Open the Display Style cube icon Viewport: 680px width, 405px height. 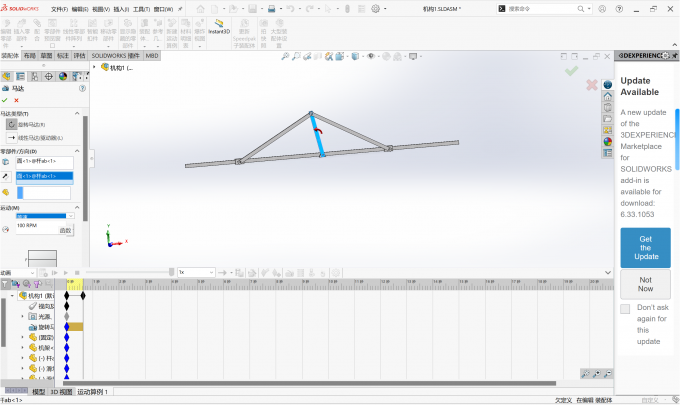click(x=355, y=56)
